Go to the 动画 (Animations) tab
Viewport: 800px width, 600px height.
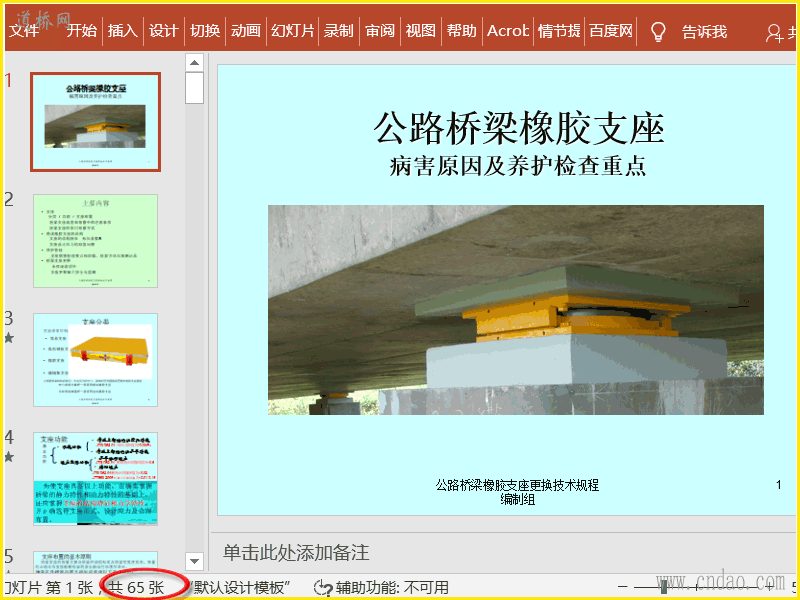(246, 31)
